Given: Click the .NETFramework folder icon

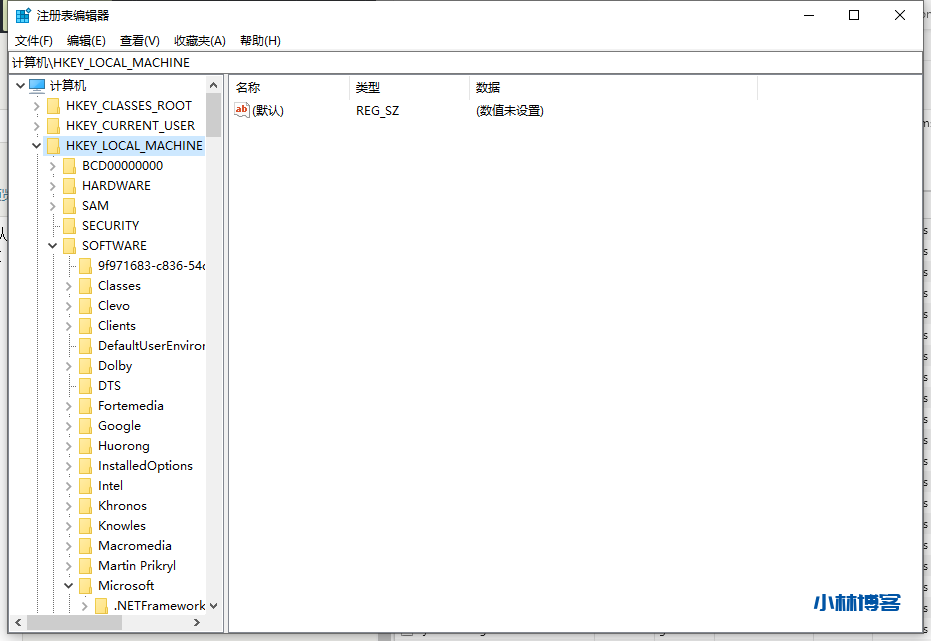Looking at the screenshot, I should 101,606.
